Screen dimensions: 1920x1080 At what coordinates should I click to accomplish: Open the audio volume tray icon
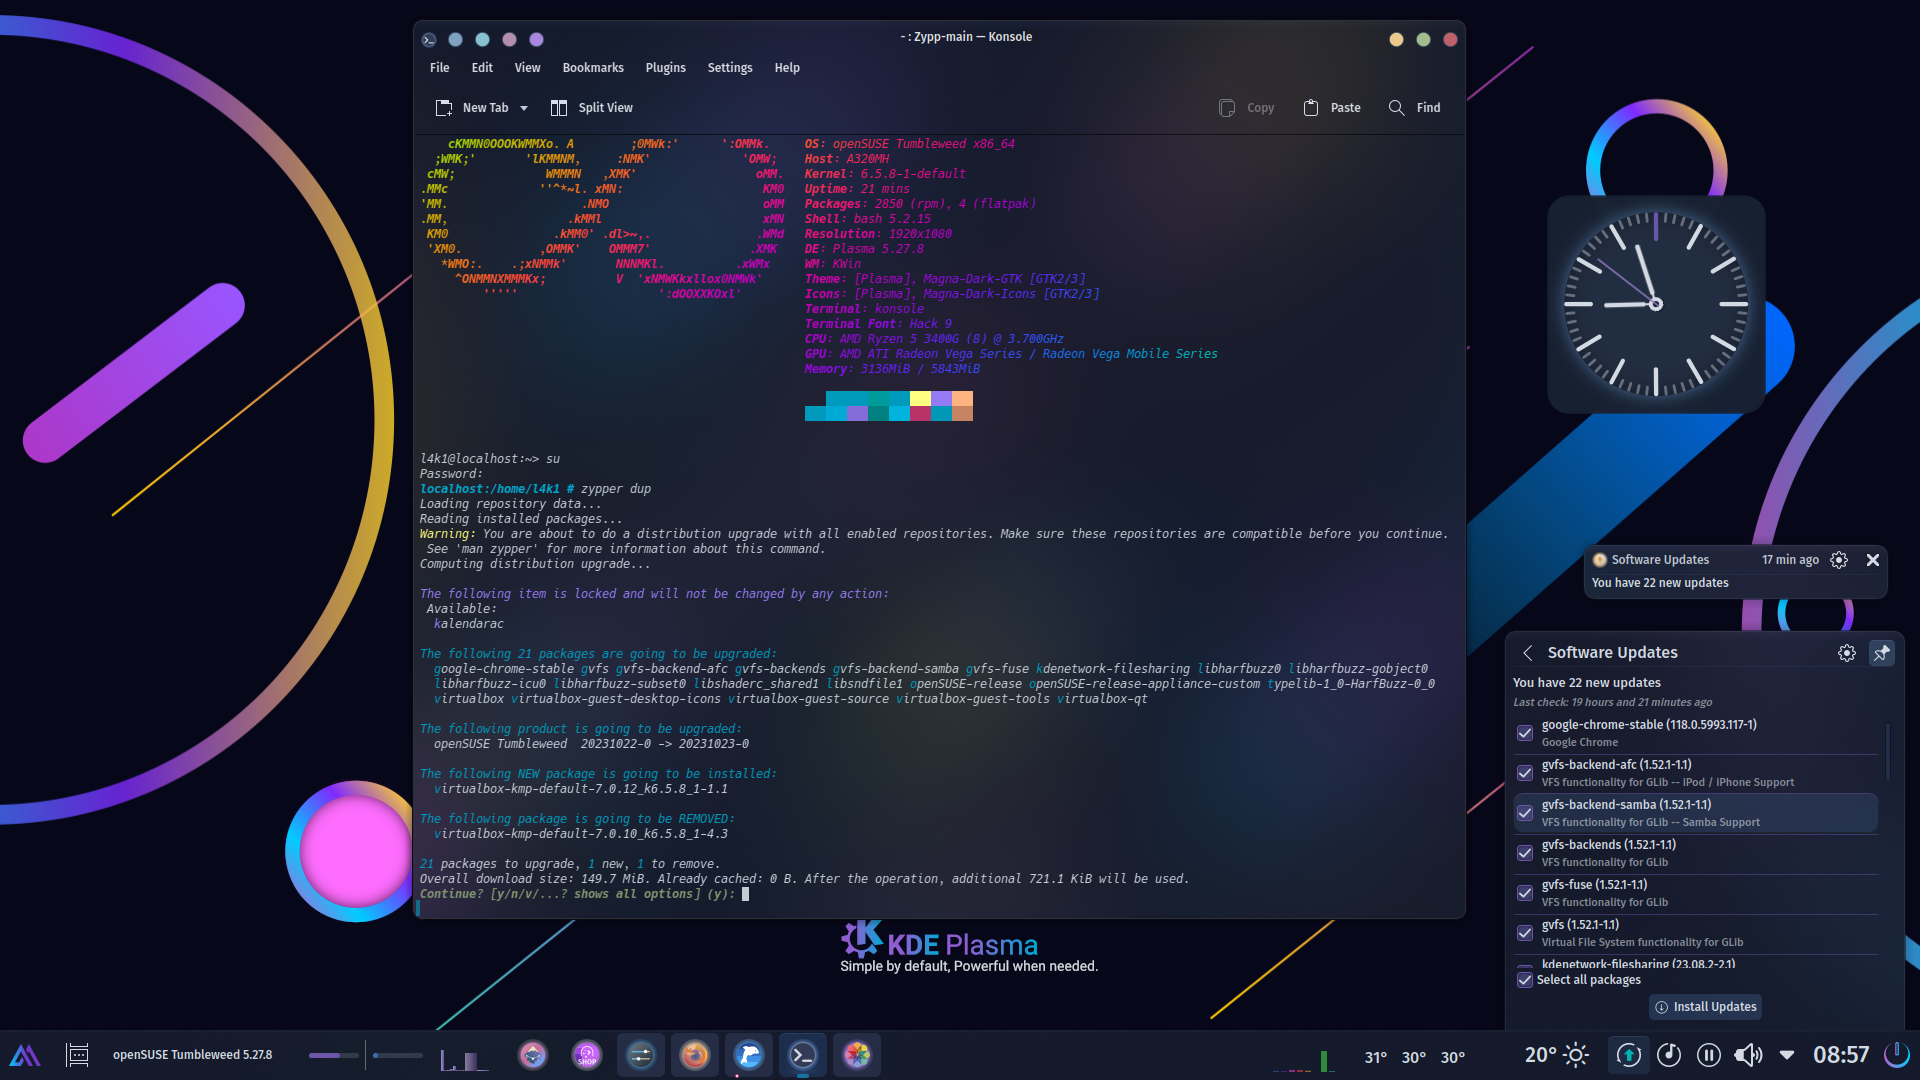pyautogui.click(x=1748, y=1055)
